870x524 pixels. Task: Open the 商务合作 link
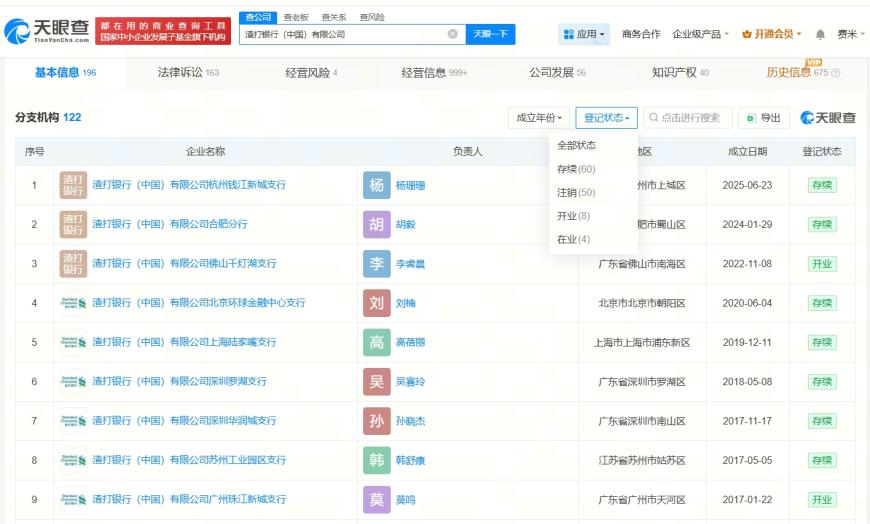click(x=641, y=34)
